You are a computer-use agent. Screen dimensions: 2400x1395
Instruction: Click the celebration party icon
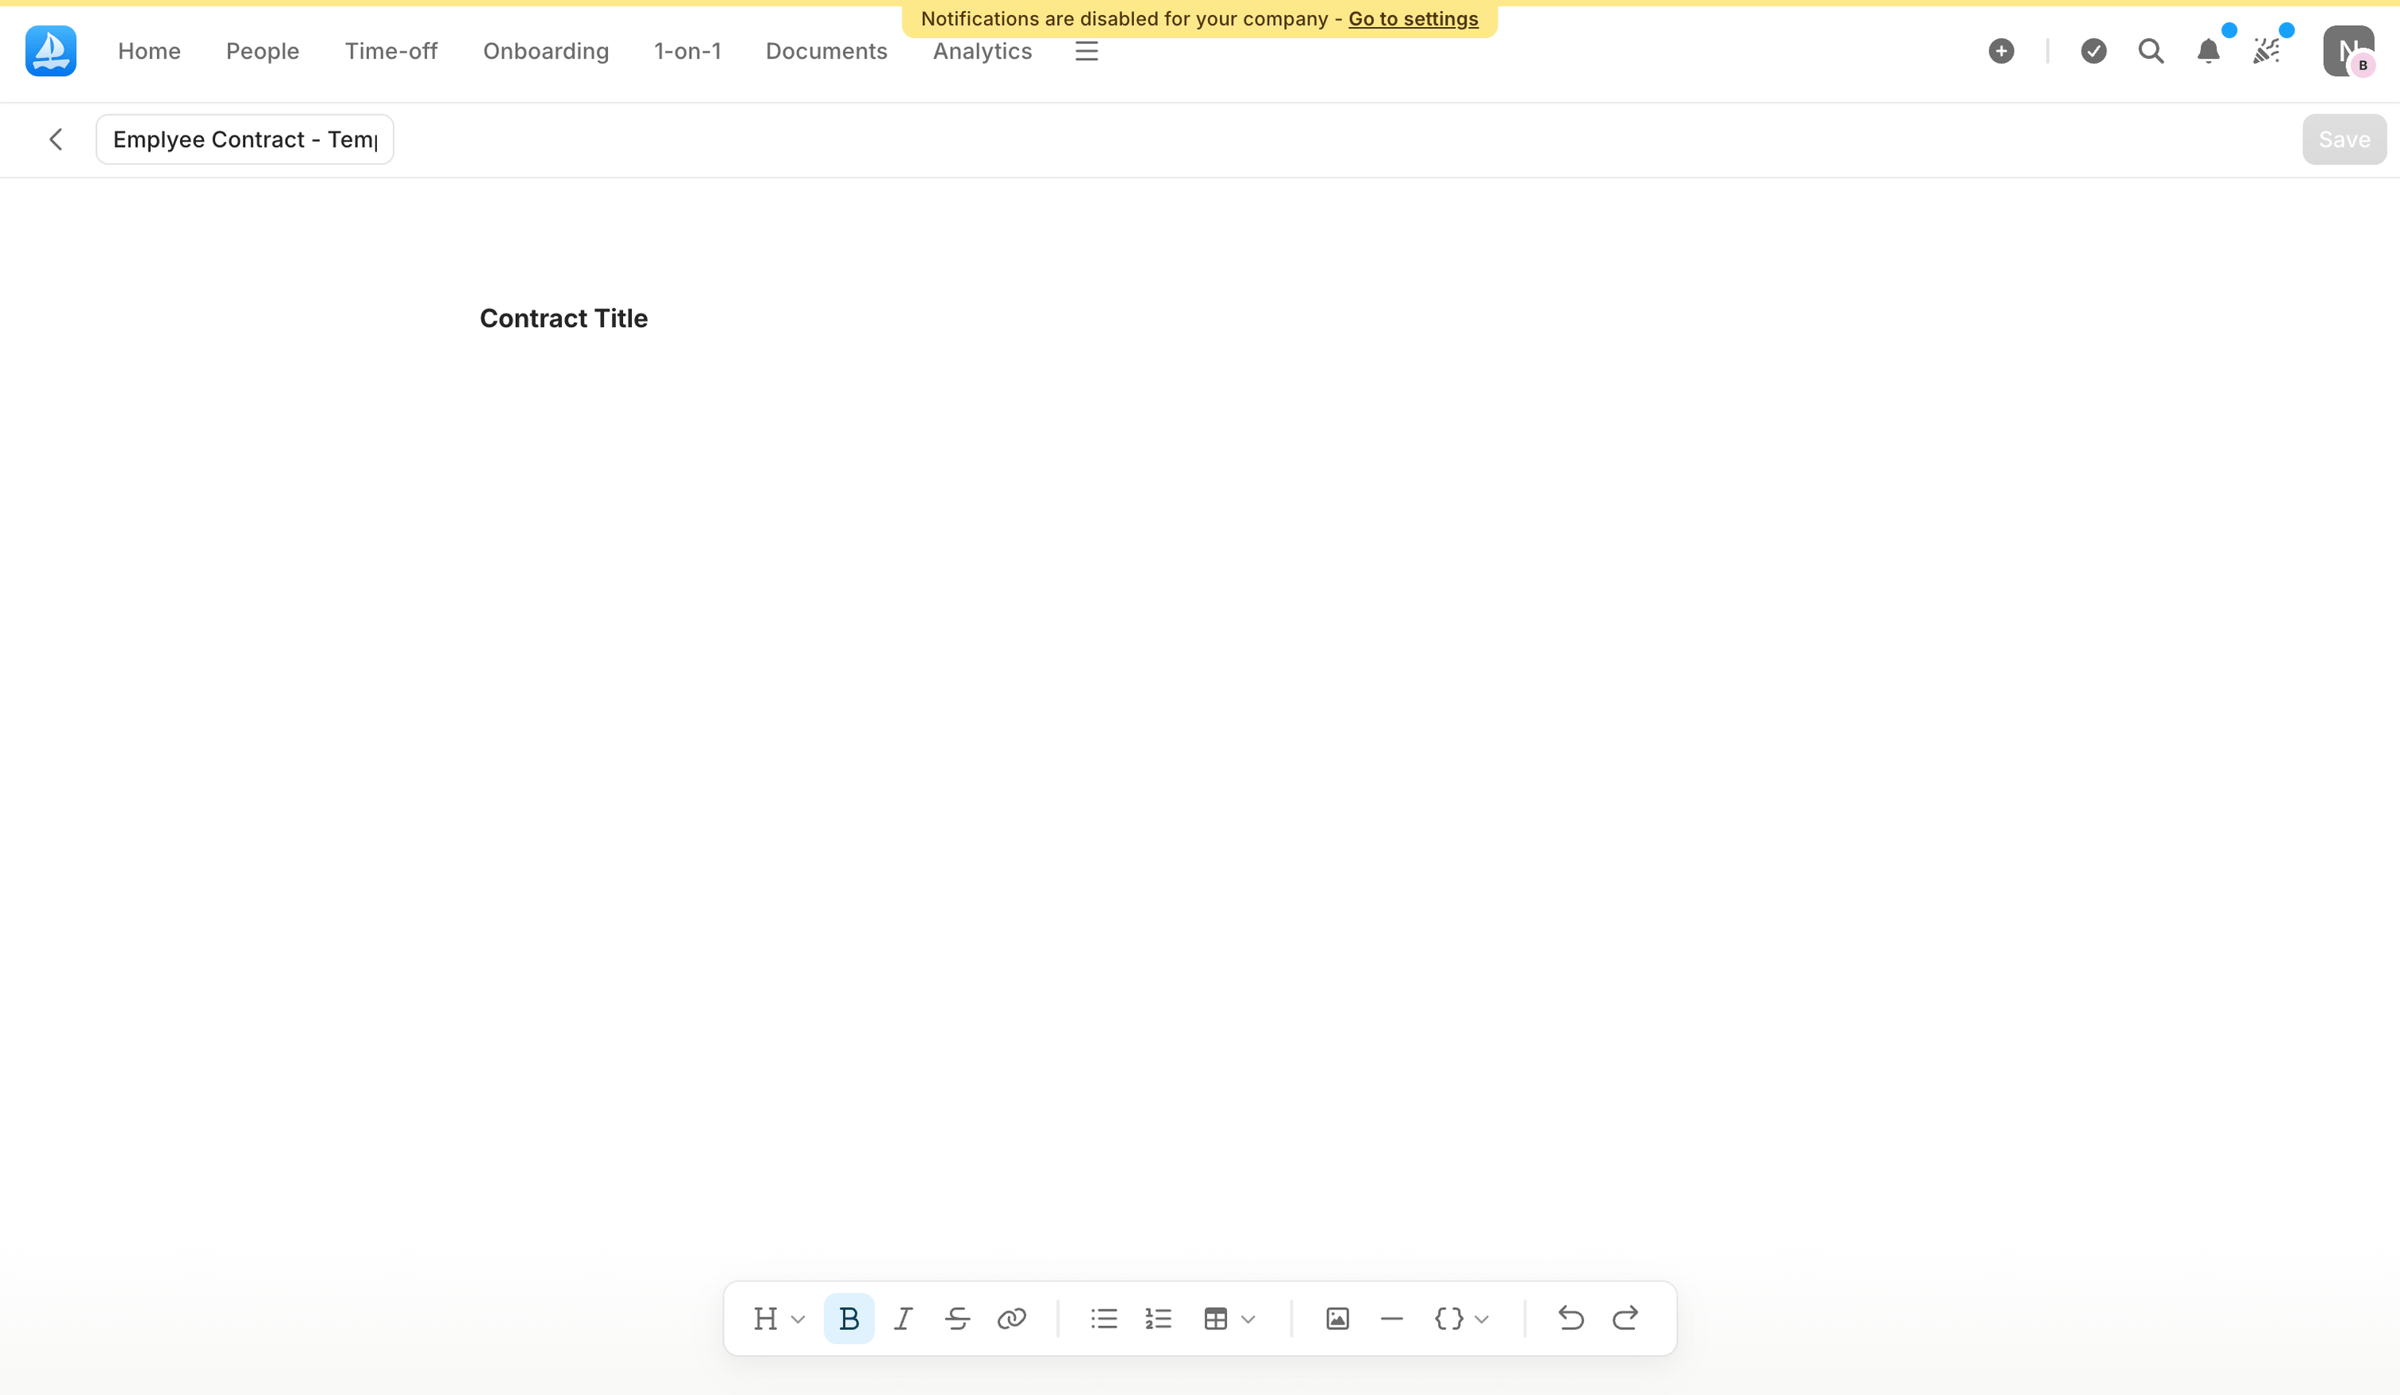point(2267,51)
